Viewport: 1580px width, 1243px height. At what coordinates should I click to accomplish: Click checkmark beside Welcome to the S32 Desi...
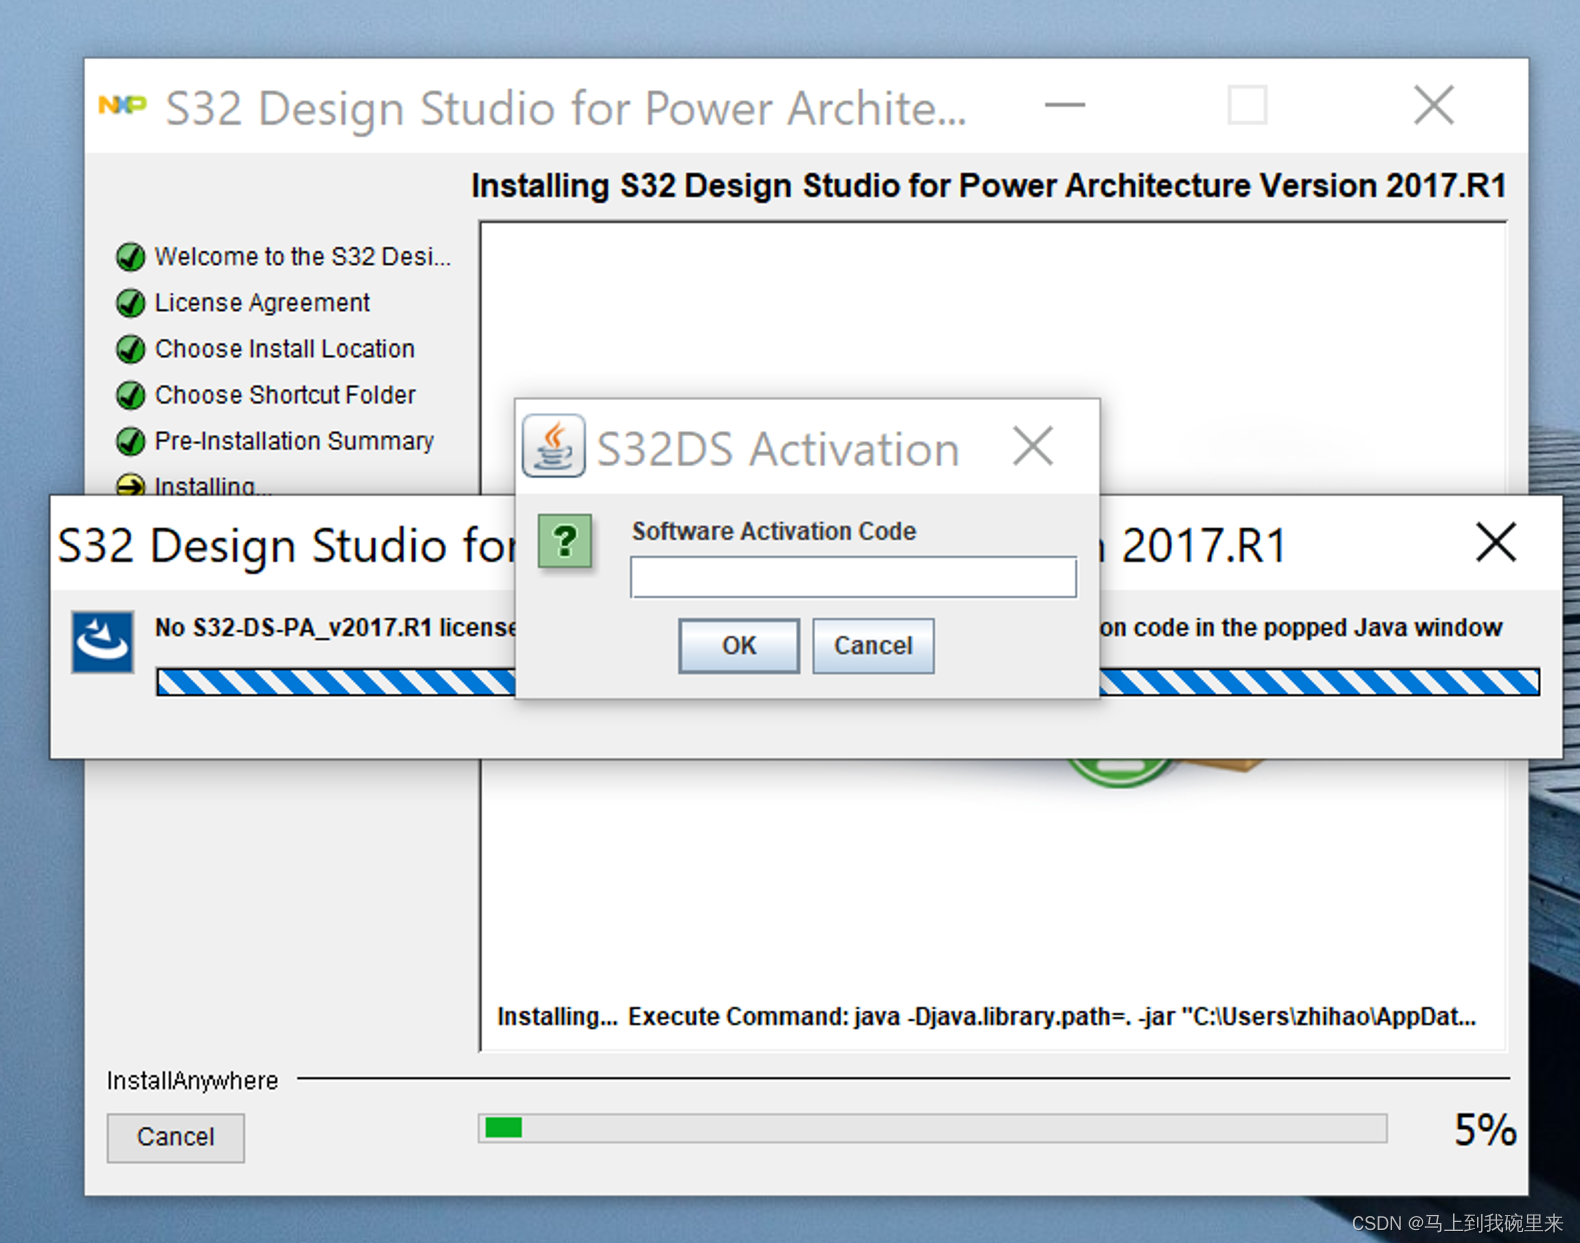coord(130,257)
